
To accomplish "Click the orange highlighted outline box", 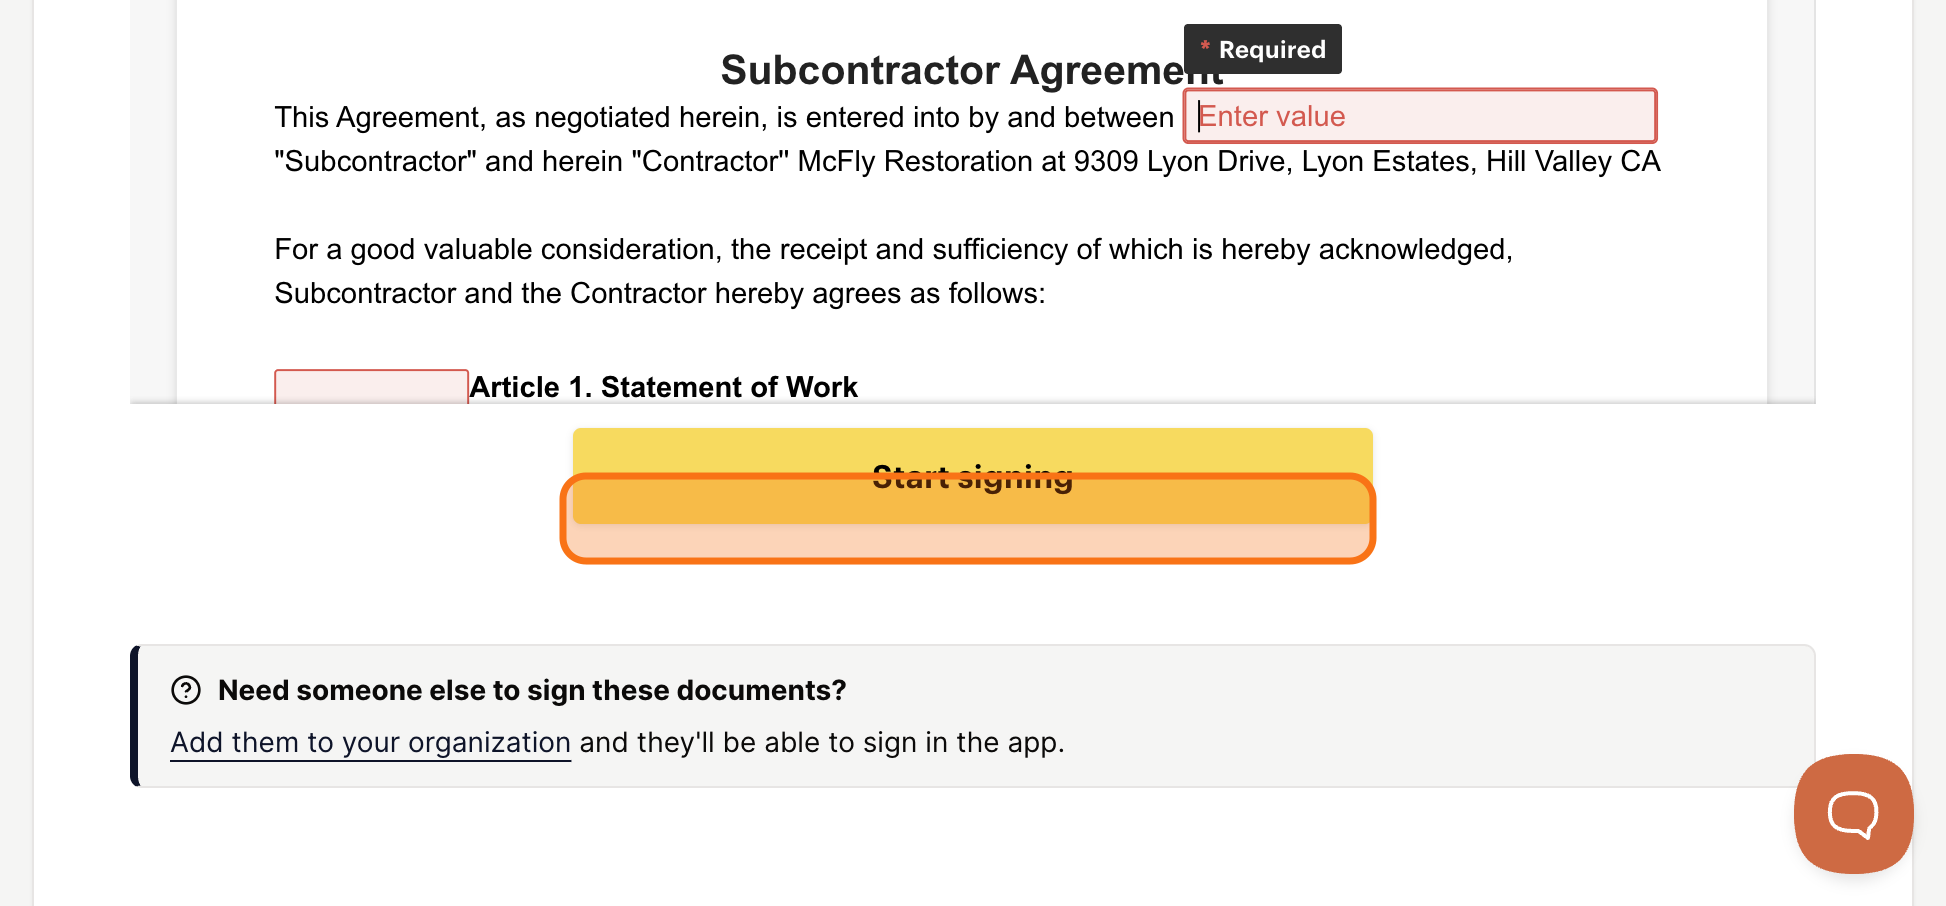I will pyautogui.click(x=967, y=518).
